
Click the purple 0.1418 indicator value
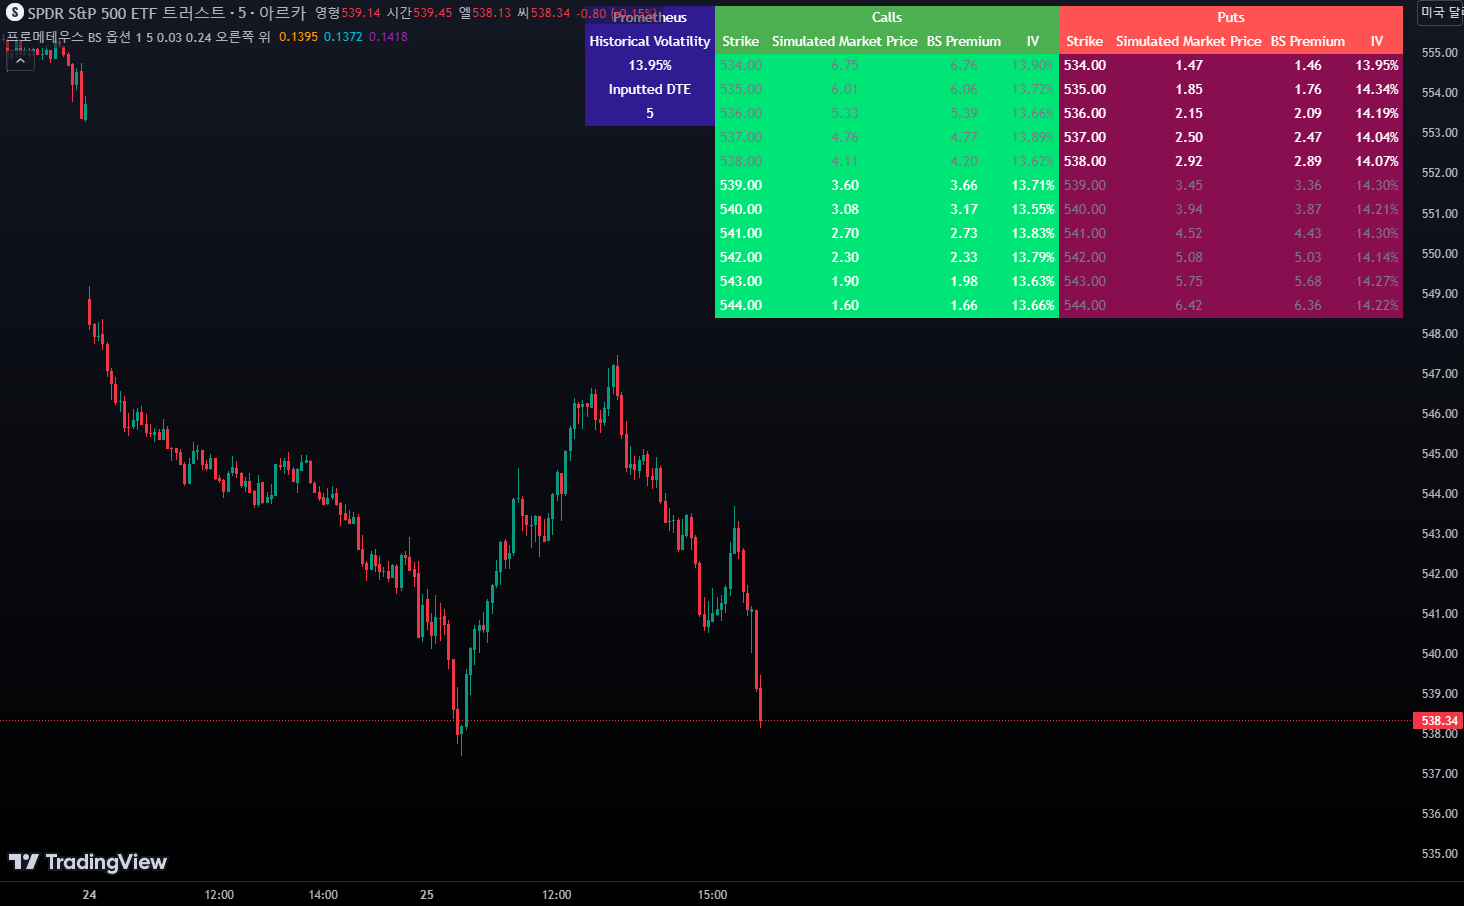[x=388, y=37]
